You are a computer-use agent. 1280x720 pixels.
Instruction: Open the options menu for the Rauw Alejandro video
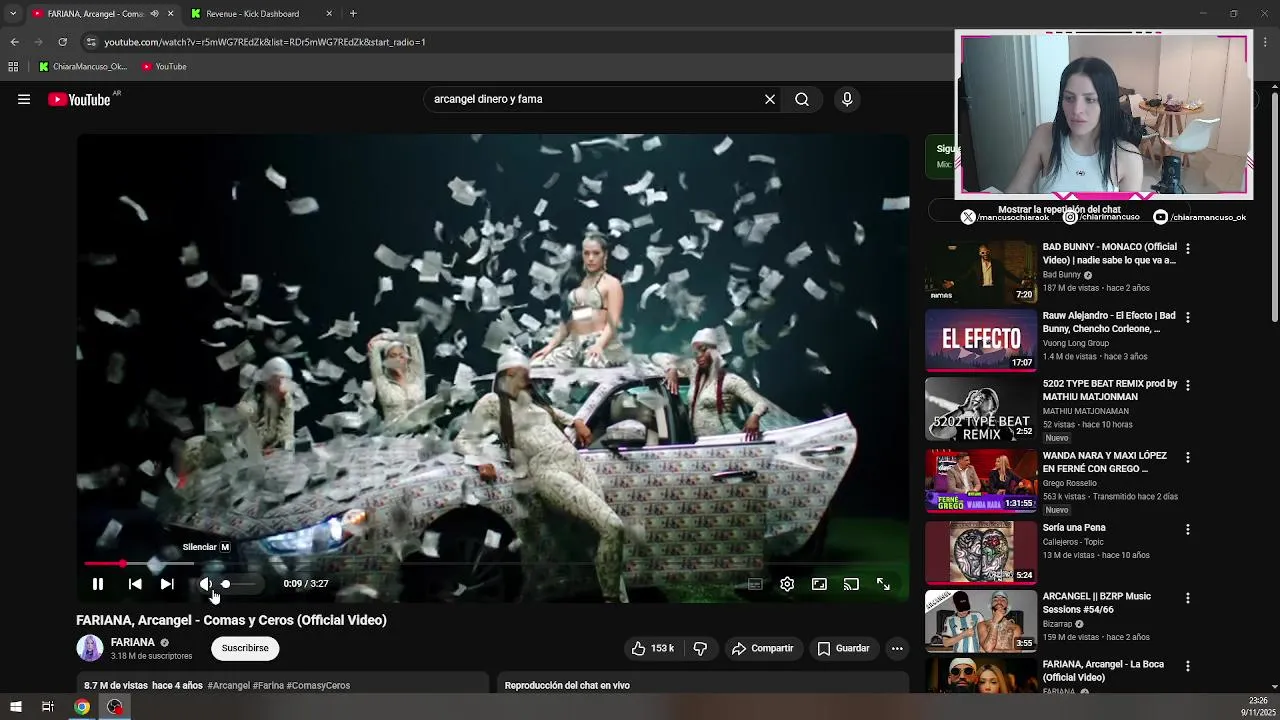(1188, 316)
